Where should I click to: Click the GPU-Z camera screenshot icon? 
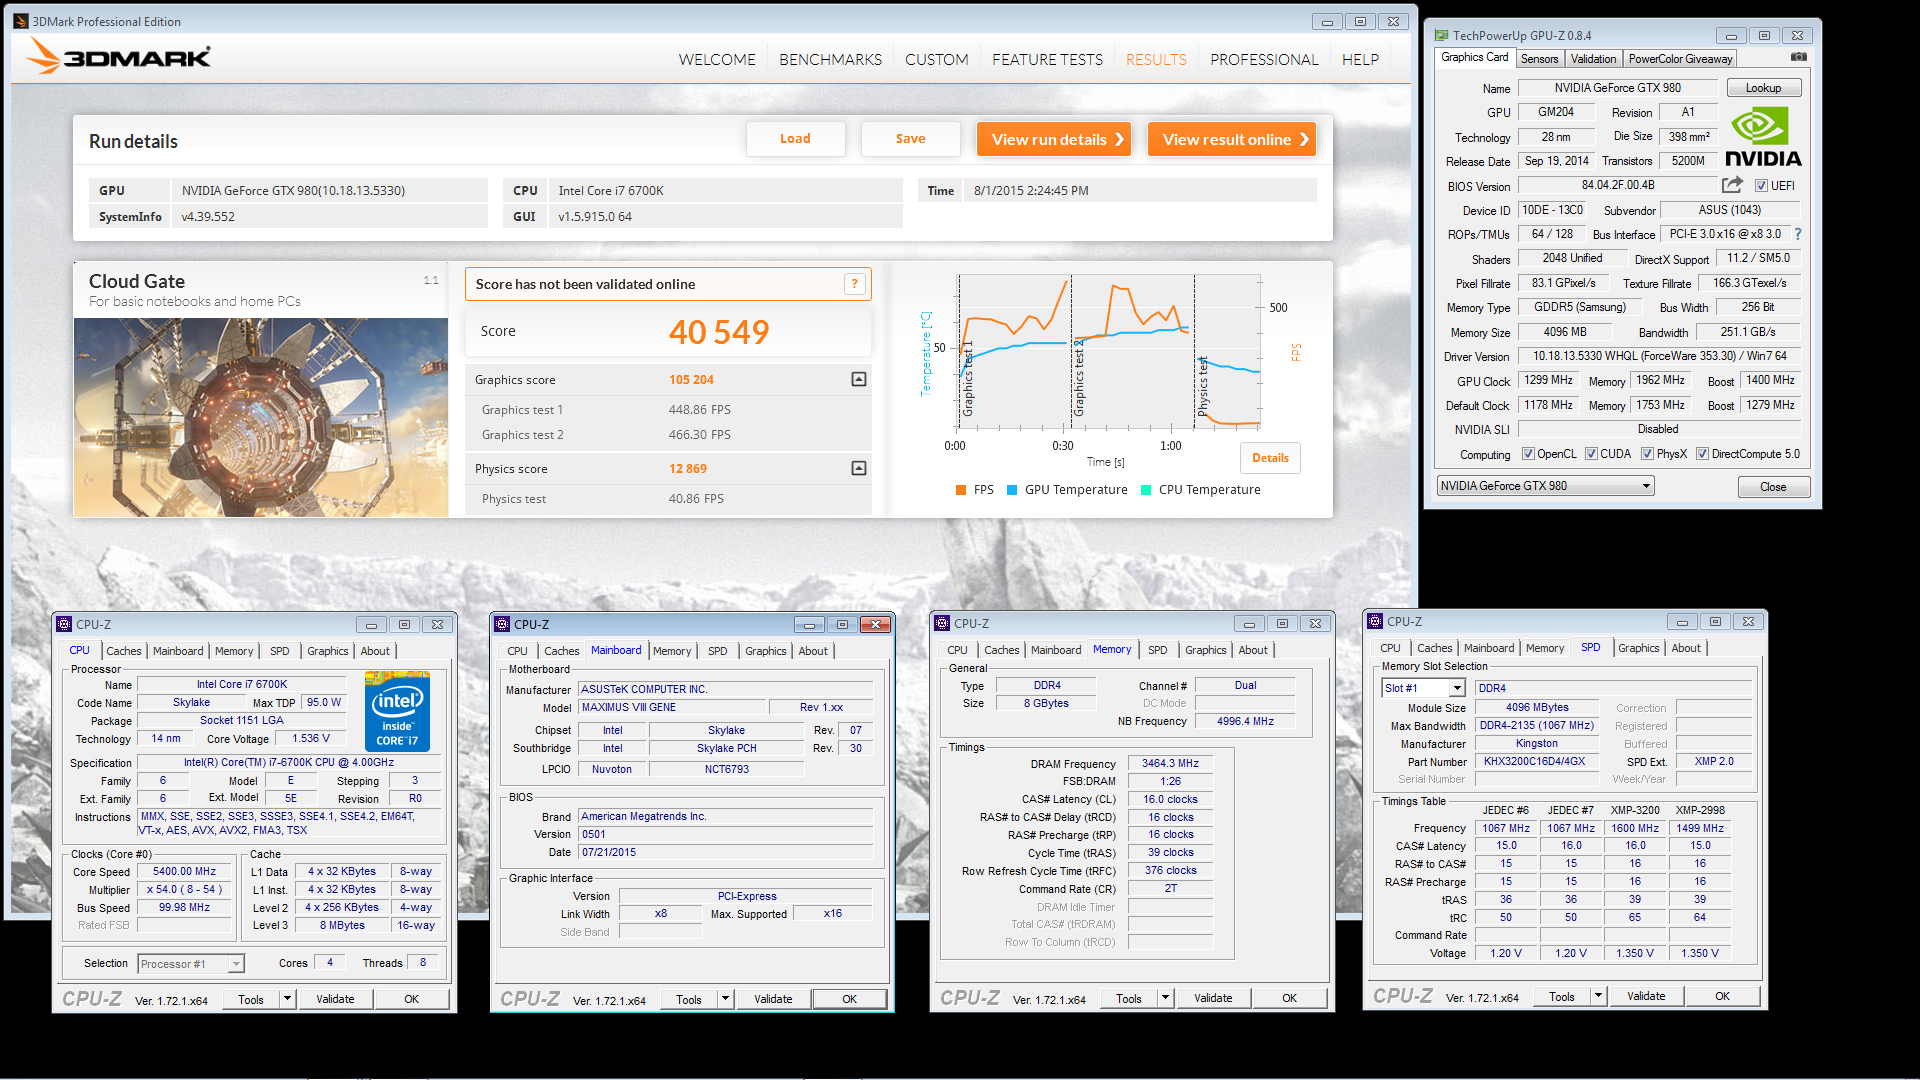point(1798,58)
